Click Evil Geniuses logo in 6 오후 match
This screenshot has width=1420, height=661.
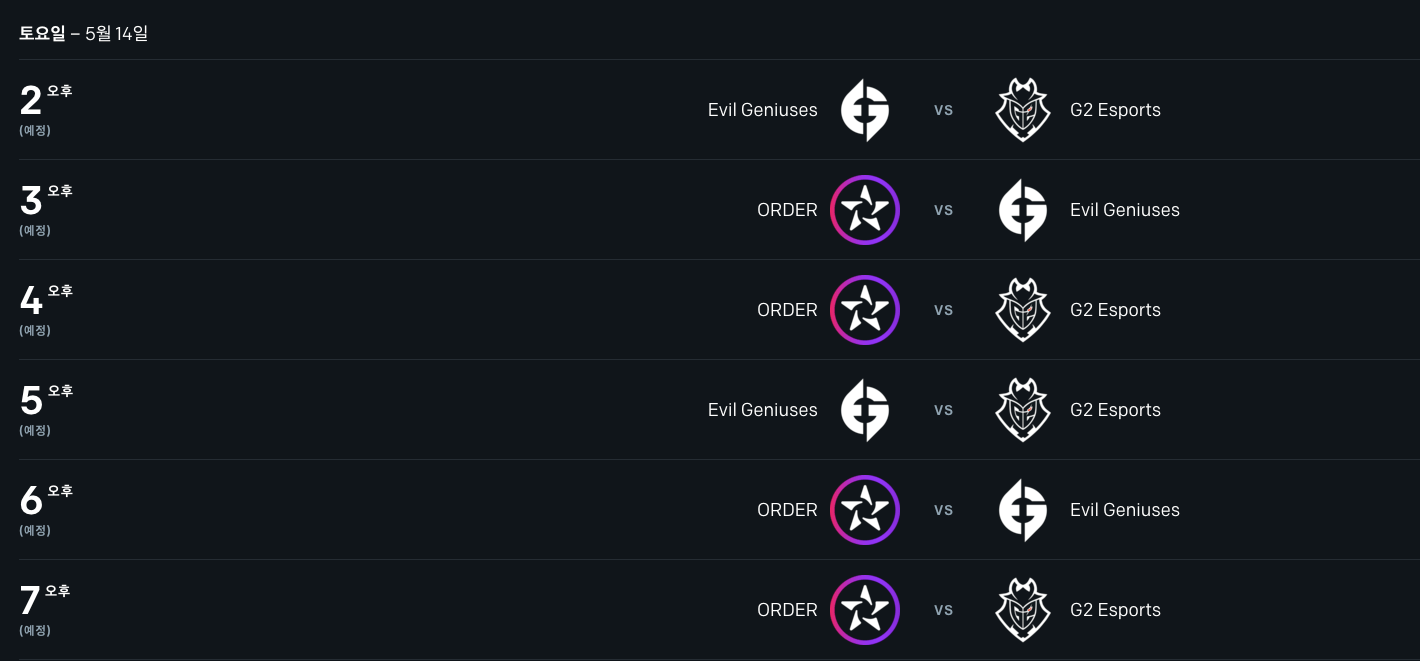1023,510
